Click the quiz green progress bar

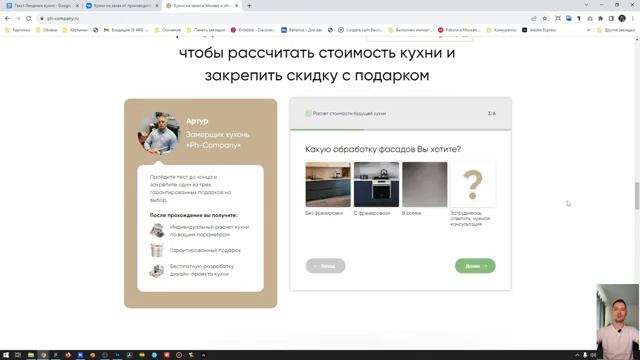click(x=327, y=129)
